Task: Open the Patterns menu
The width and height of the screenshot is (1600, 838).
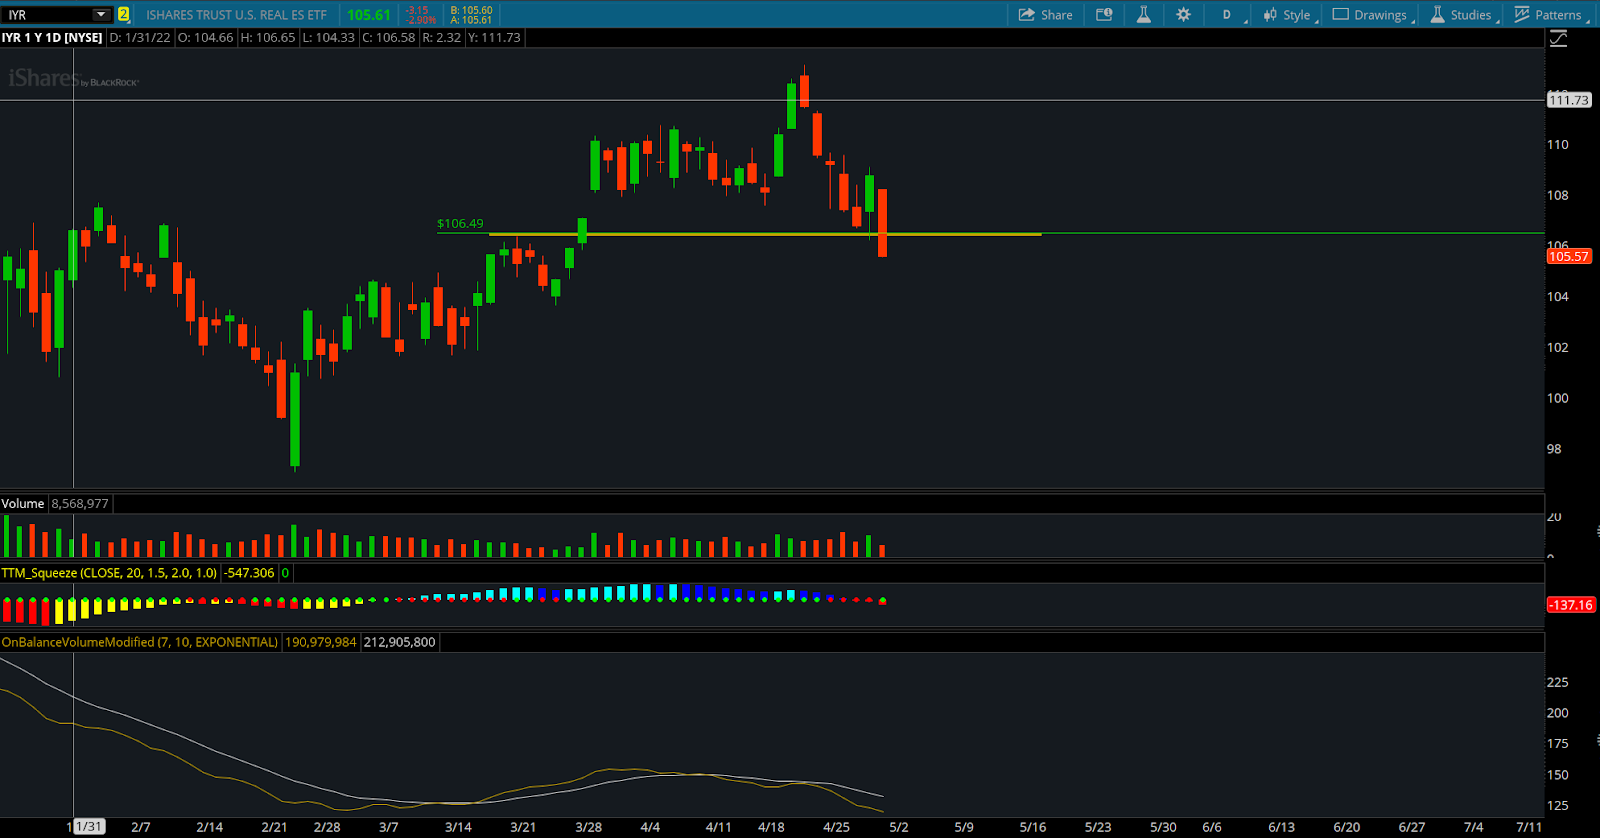Action: pyautogui.click(x=1549, y=14)
